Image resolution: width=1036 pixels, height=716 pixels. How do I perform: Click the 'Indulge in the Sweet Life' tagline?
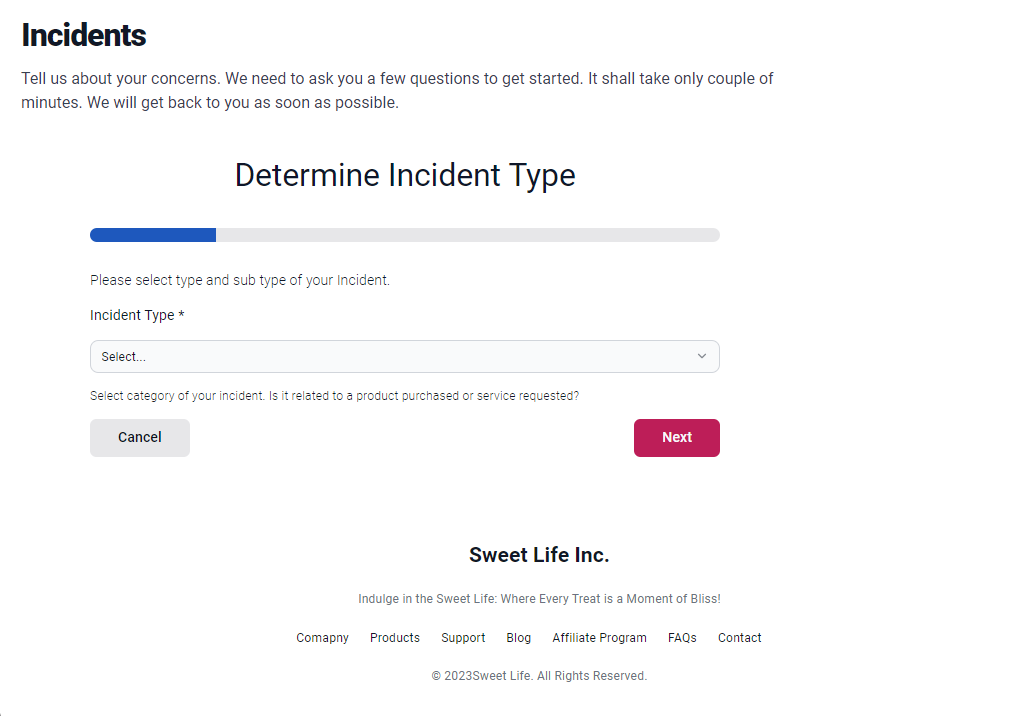point(539,599)
